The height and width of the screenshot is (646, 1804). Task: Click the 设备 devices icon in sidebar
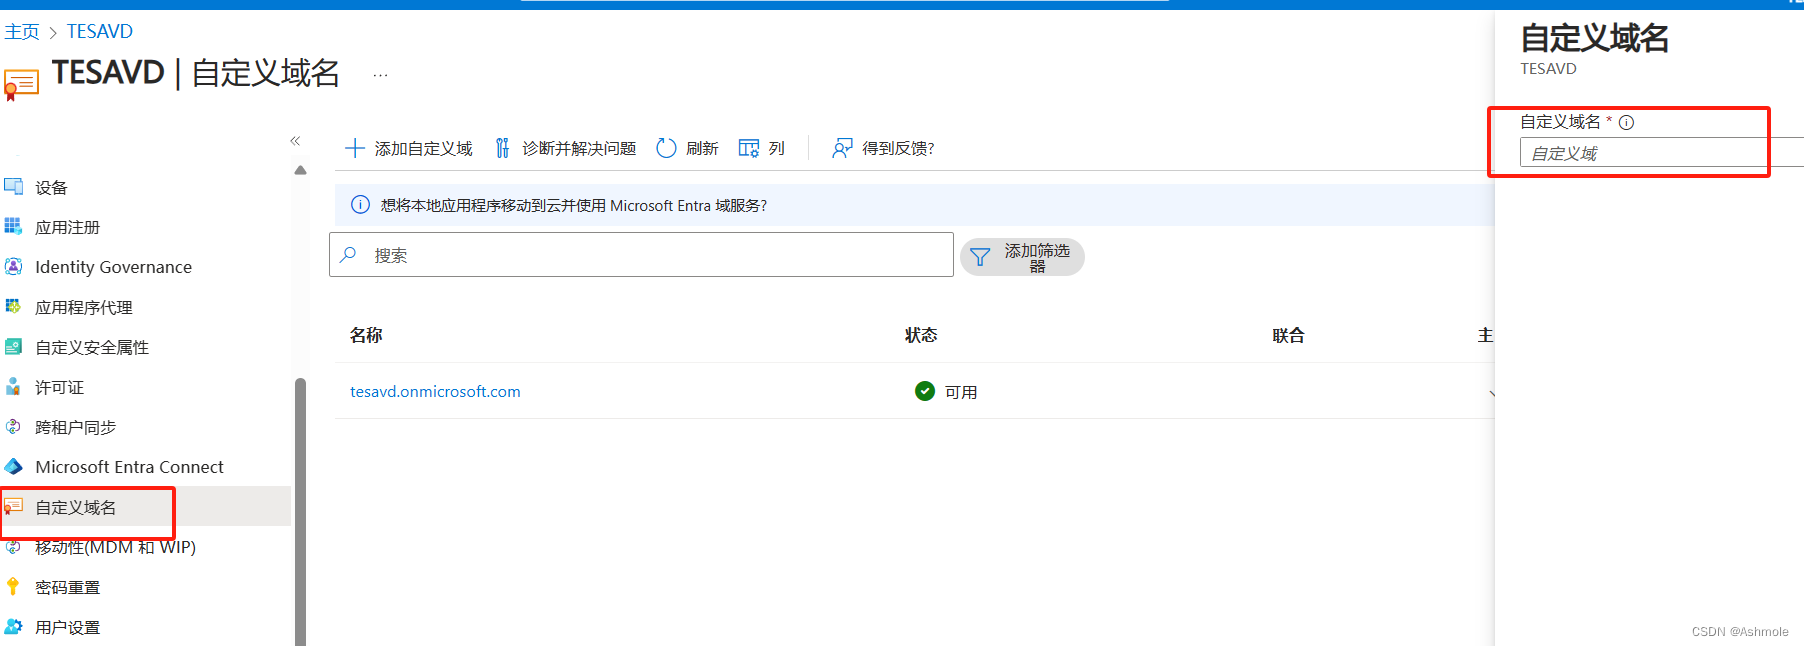(x=13, y=186)
